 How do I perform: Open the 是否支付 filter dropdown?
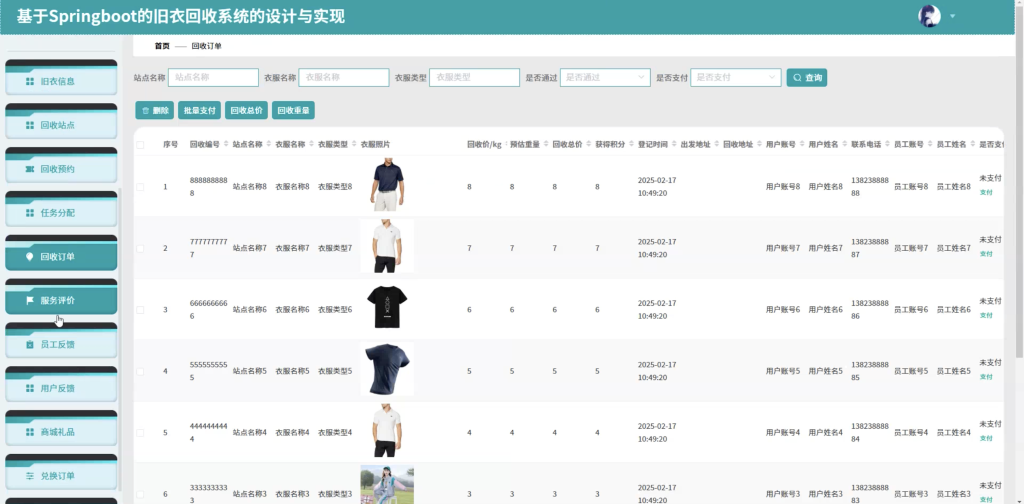click(x=736, y=77)
